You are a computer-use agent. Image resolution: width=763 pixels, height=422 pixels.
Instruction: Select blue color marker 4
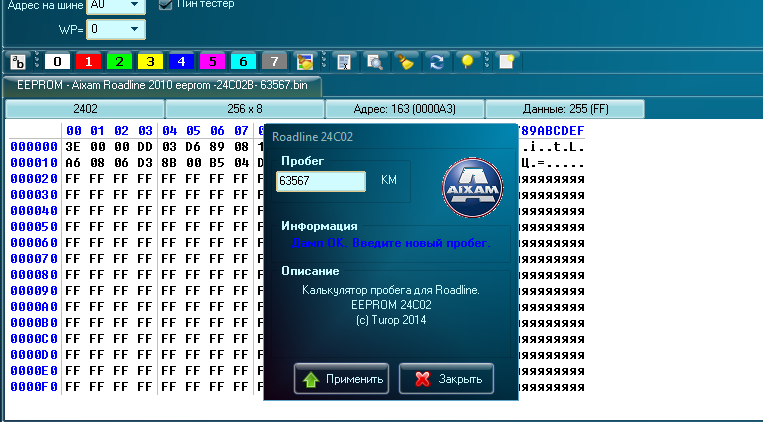tap(182, 61)
